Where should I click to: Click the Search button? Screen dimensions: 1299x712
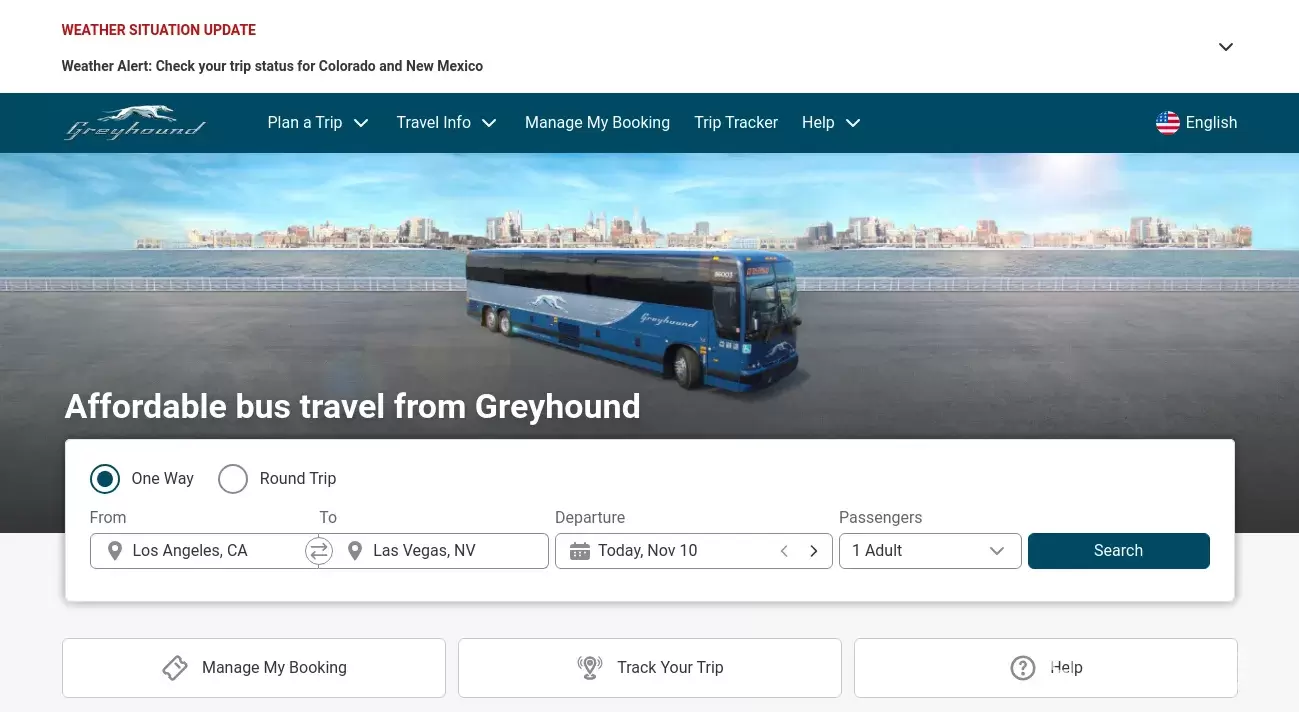pyautogui.click(x=1118, y=551)
